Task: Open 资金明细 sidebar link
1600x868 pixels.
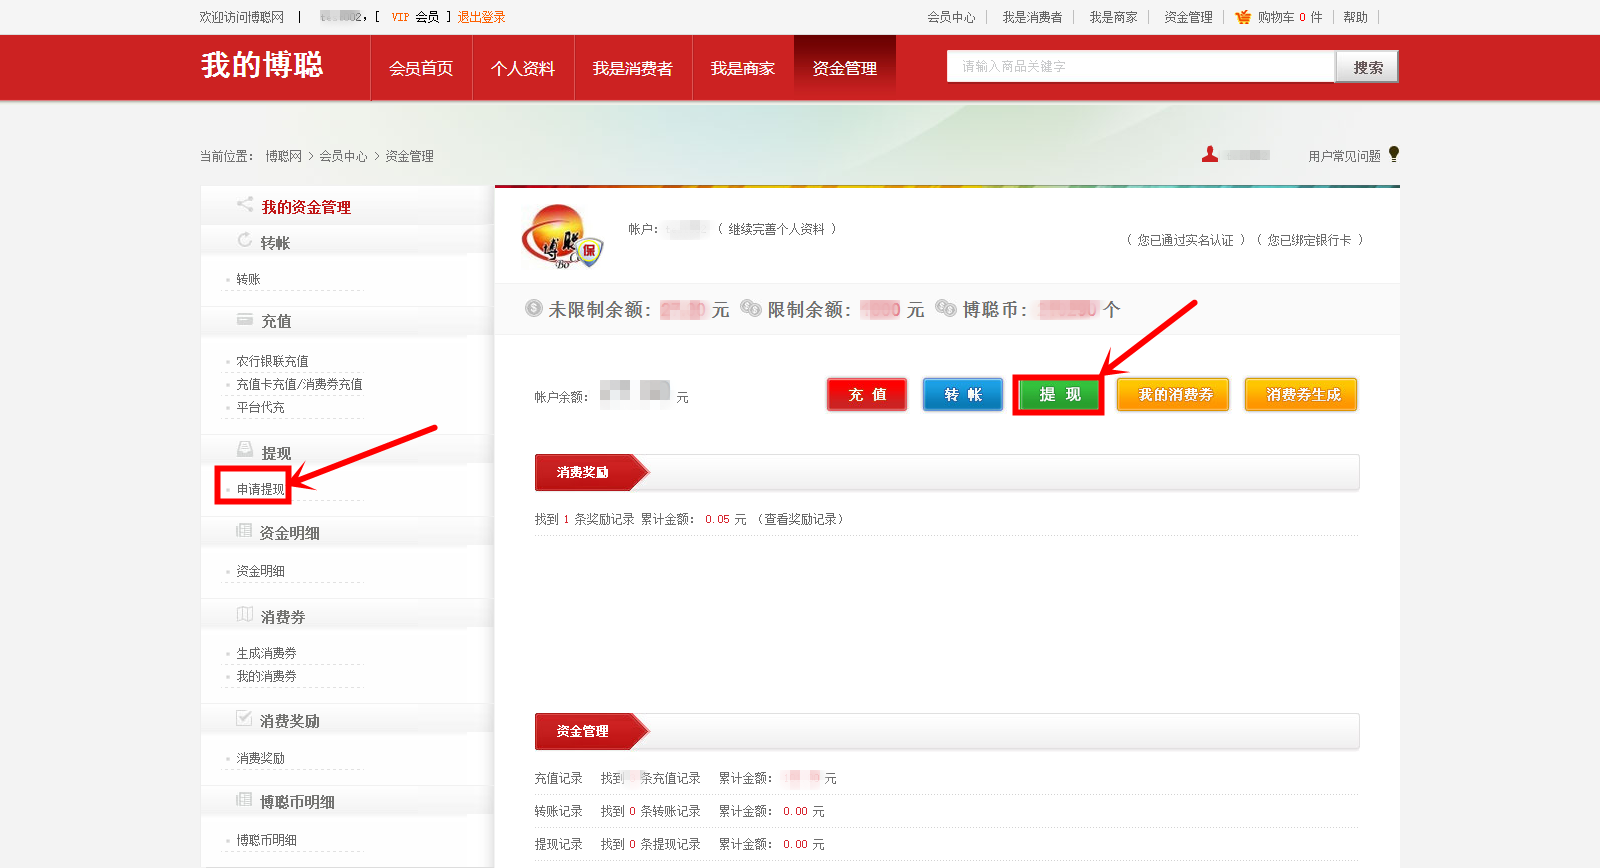Action: point(260,571)
